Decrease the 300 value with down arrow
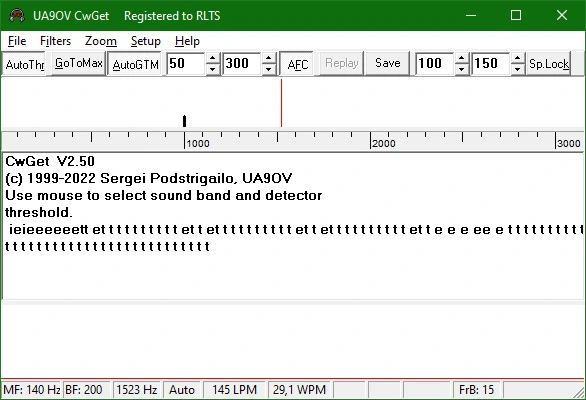Viewport: 586px width, 400px height. (x=269, y=69)
